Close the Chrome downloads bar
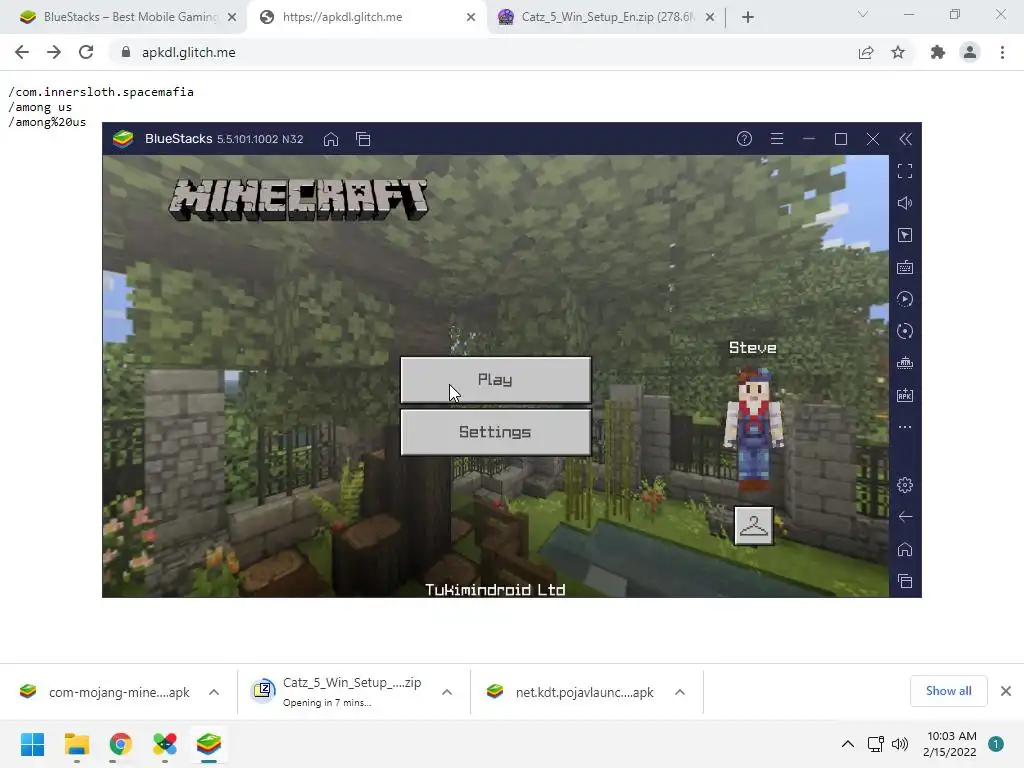1024x768 pixels. click(x=1006, y=691)
